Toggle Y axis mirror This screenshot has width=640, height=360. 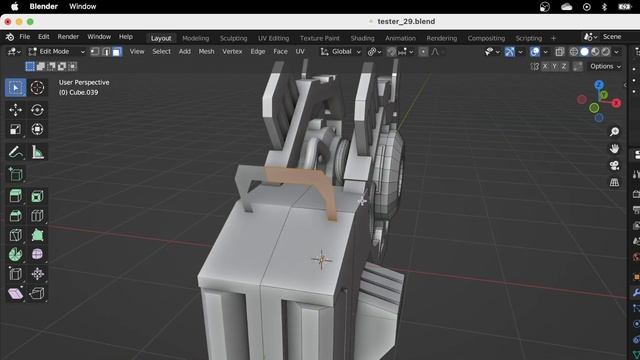point(554,66)
